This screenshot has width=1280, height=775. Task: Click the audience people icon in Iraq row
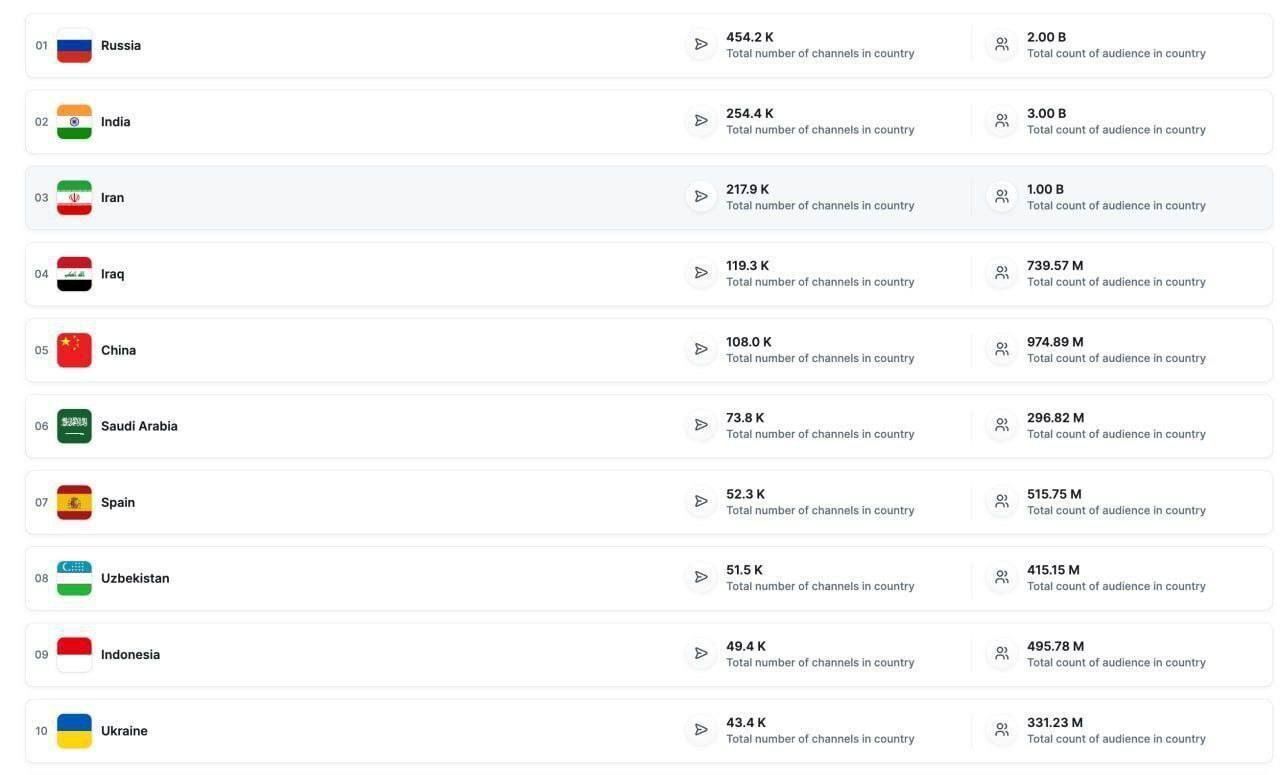point(1001,273)
